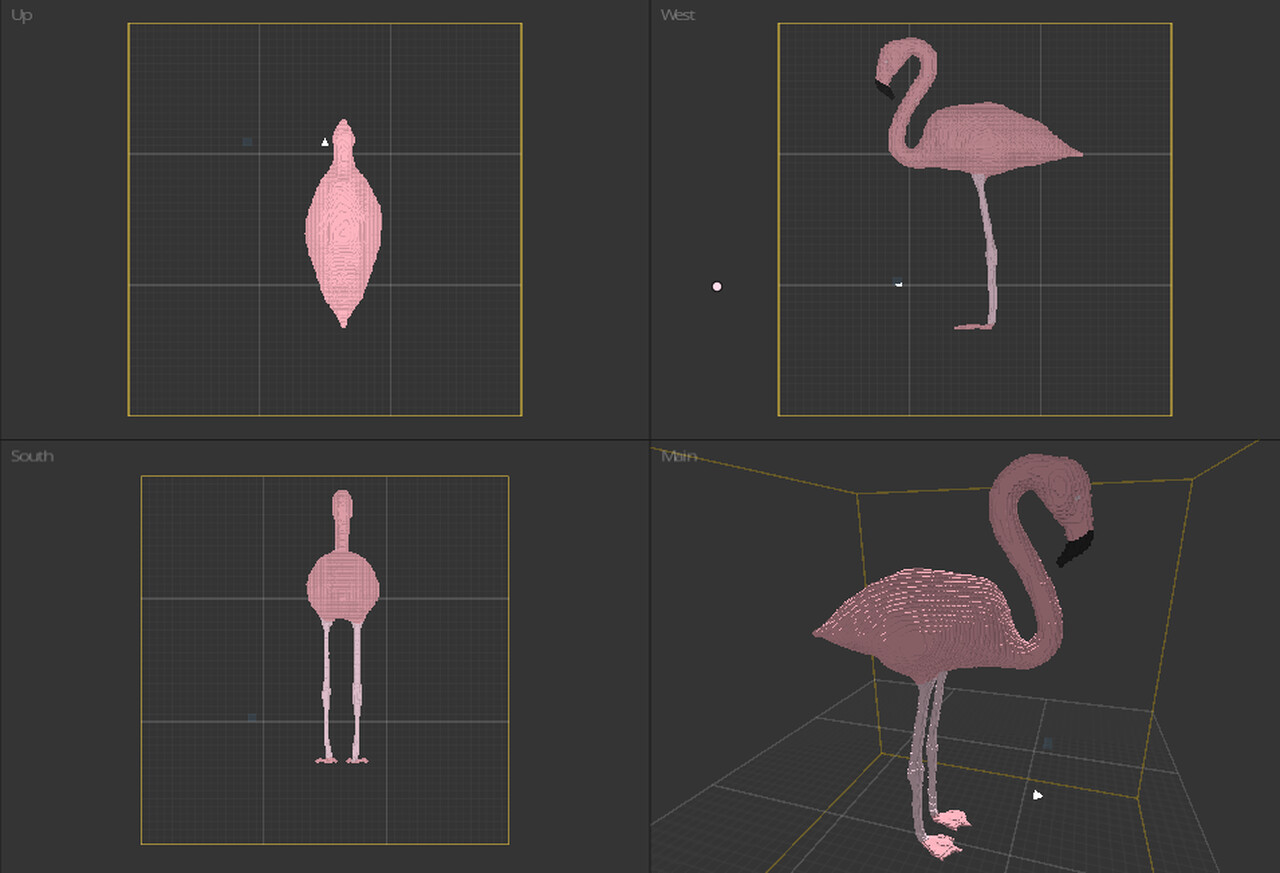Click blue square marker in Main view
Image resolution: width=1280 pixels, height=873 pixels.
tap(1048, 744)
